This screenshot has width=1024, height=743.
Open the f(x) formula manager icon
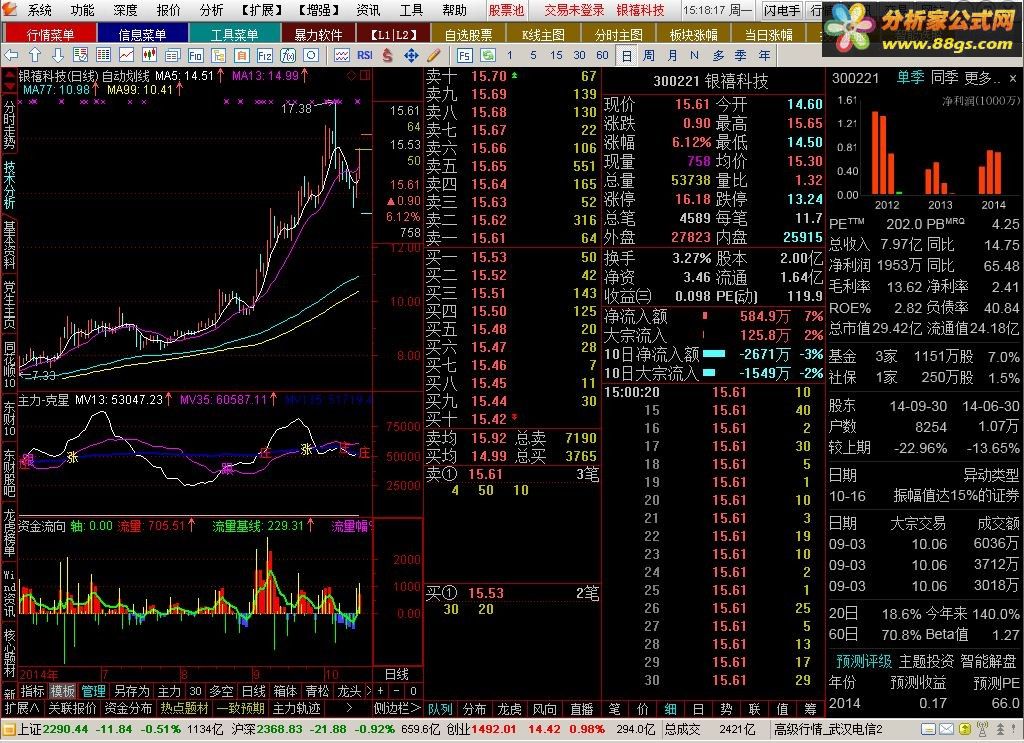pos(288,55)
